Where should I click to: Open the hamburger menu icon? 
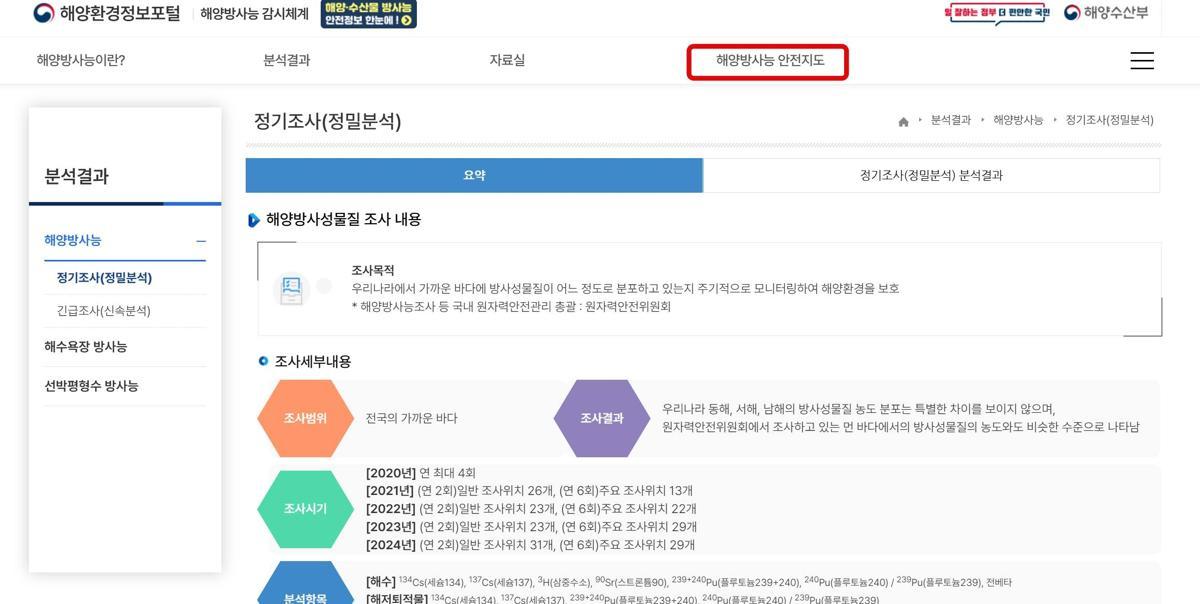(1141, 61)
